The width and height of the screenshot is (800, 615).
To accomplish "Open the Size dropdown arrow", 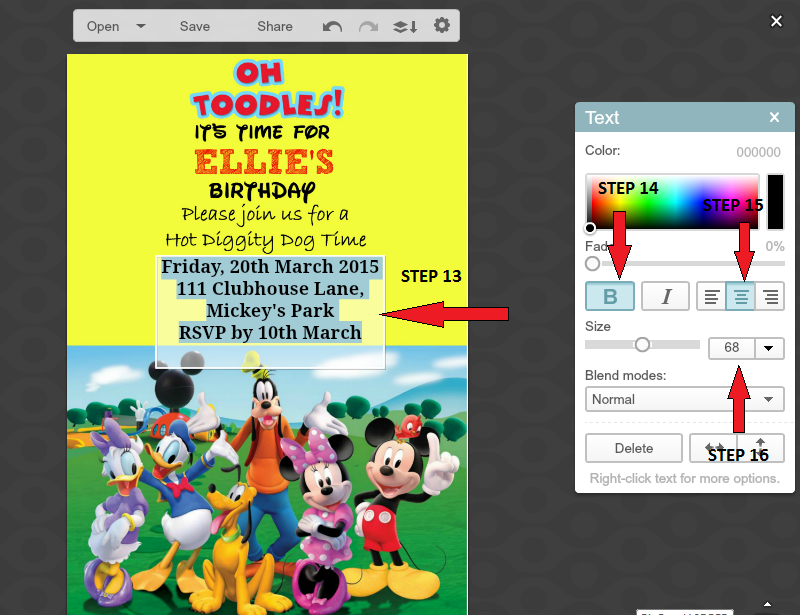I will (x=769, y=349).
